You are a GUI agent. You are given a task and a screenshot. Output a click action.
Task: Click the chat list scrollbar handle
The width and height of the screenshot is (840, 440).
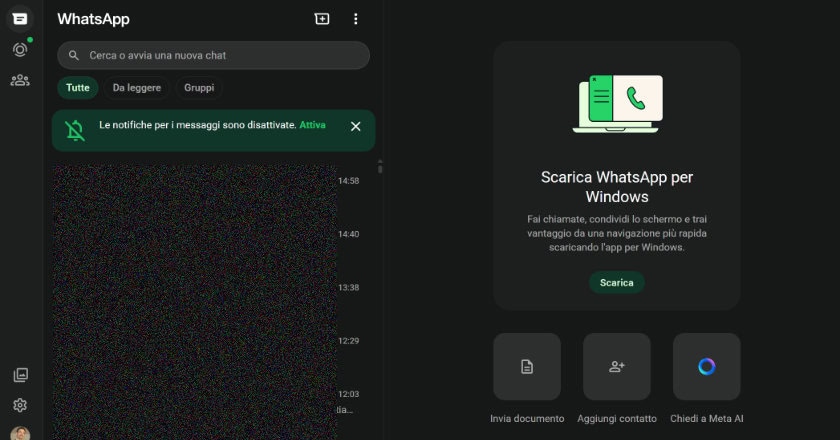[380, 167]
